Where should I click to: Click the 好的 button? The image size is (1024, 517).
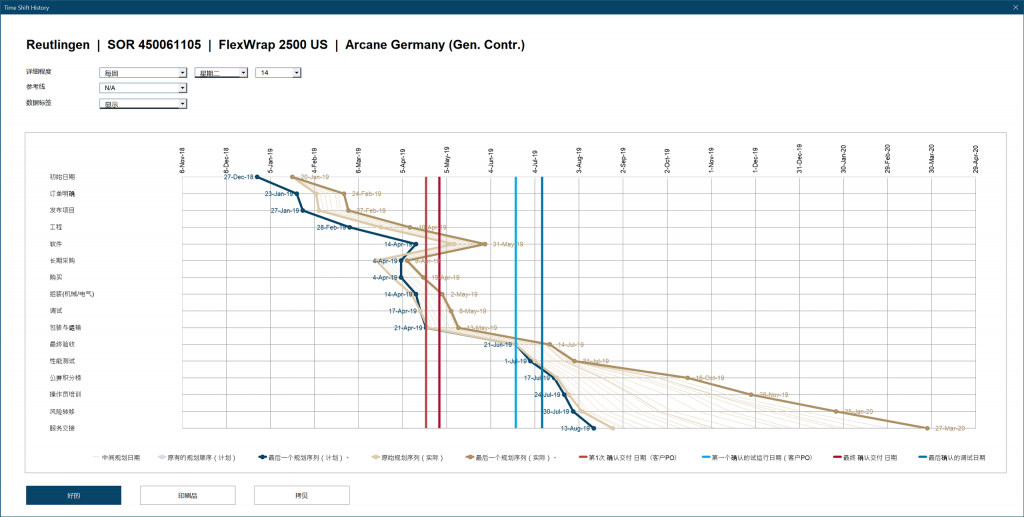(x=73, y=495)
